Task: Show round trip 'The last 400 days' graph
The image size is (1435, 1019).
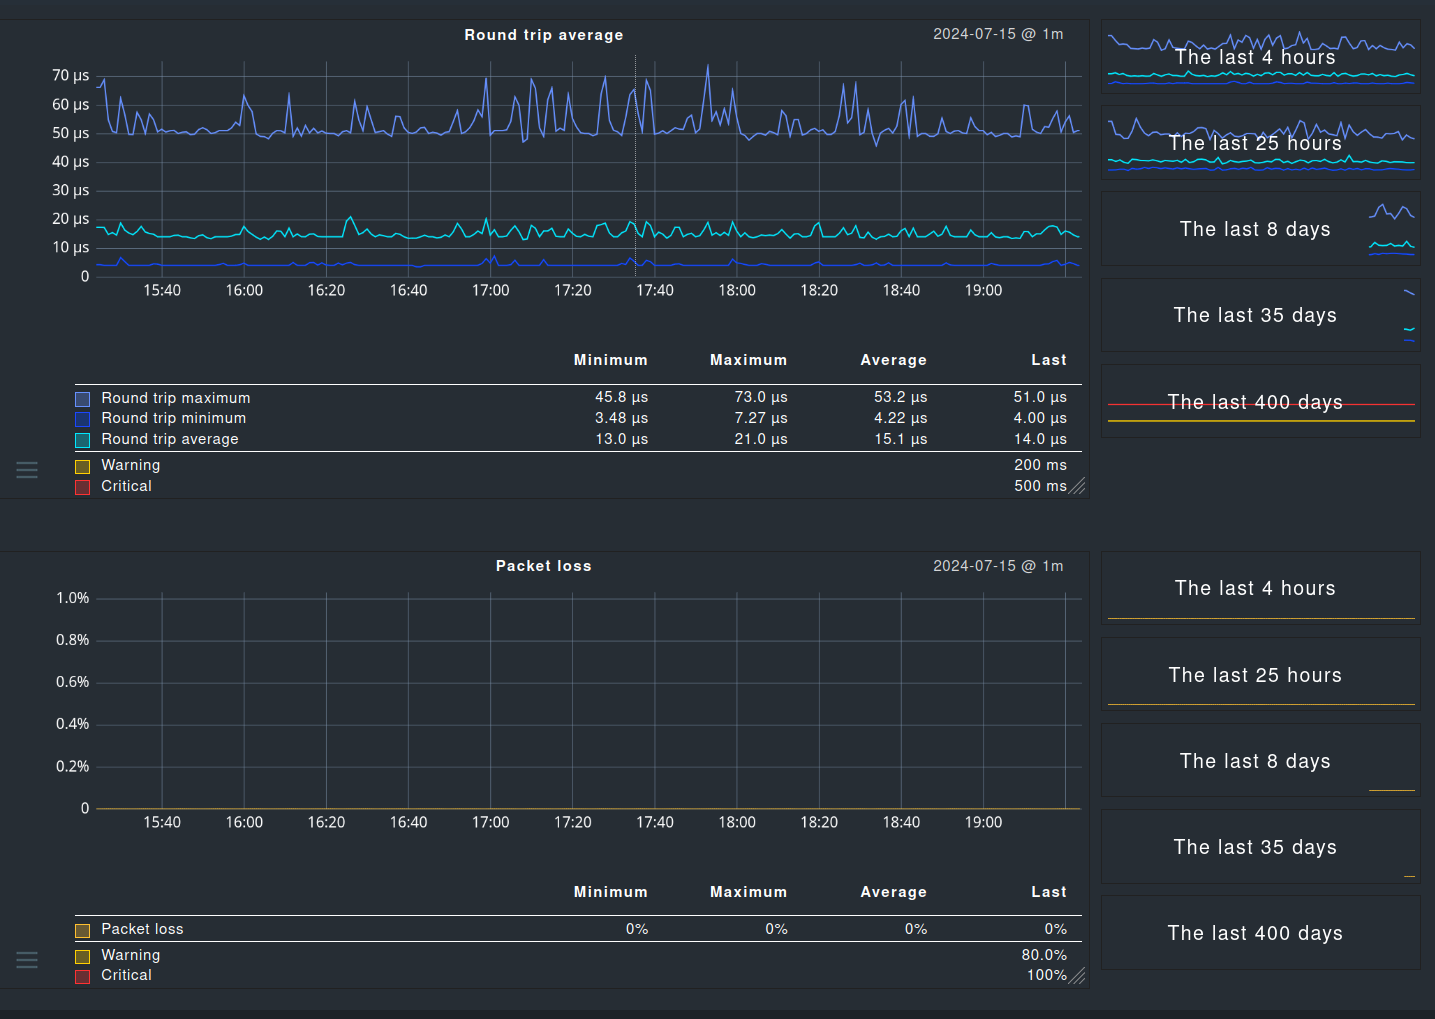Action: point(1260,402)
